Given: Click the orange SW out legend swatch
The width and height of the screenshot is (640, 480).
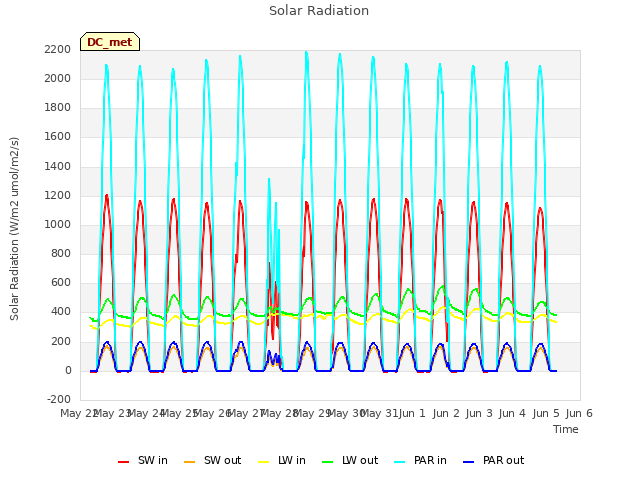Looking at the screenshot, I should pos(189,462).
